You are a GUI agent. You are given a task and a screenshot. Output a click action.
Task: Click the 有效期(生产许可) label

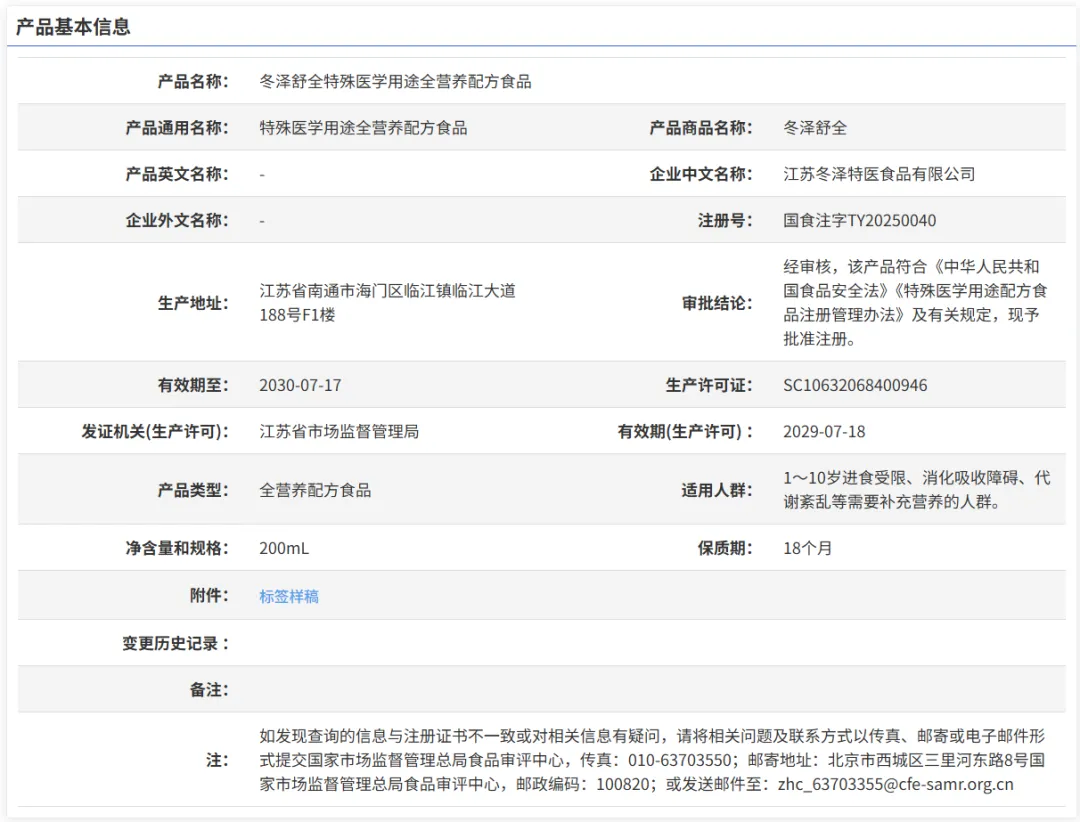(x=685, y=431)
